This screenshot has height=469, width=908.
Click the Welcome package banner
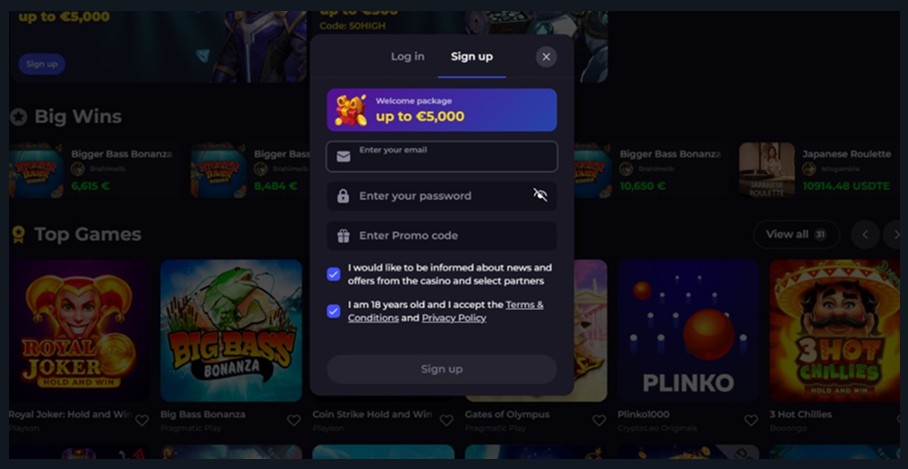pos(442,110)
